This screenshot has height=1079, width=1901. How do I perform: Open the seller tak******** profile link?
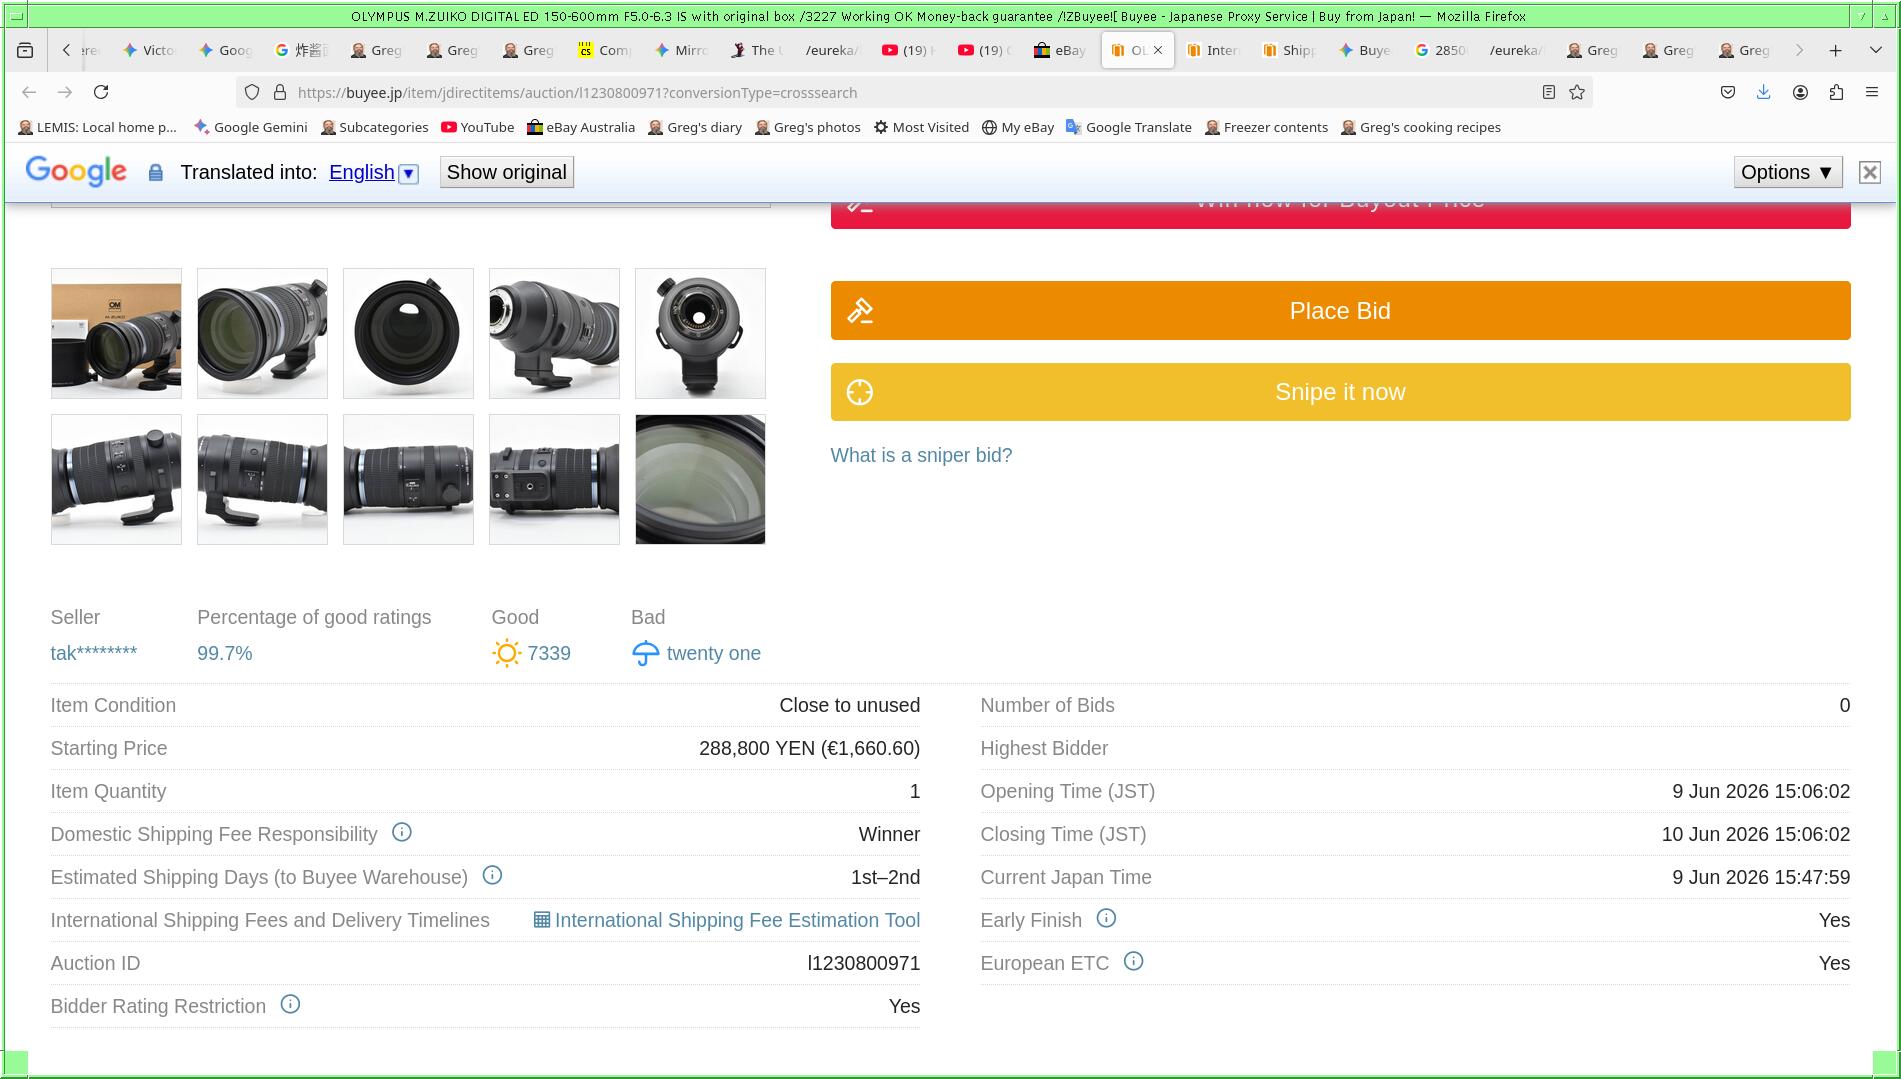pos(94,653)
